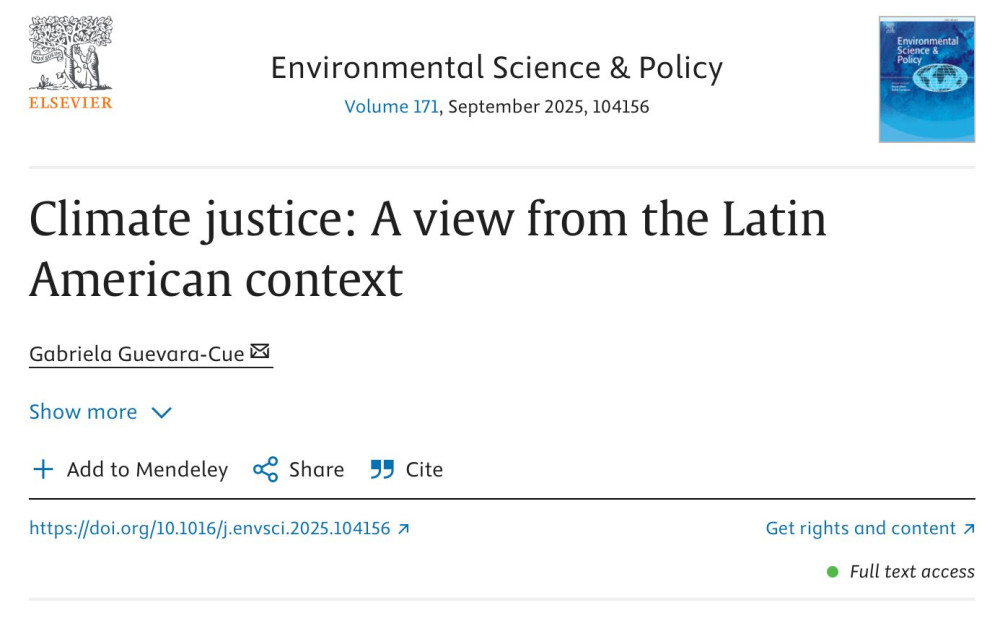Viewport: 1000px width, 631px height.
Task: Click the Share button label
Action: (317, 469)
